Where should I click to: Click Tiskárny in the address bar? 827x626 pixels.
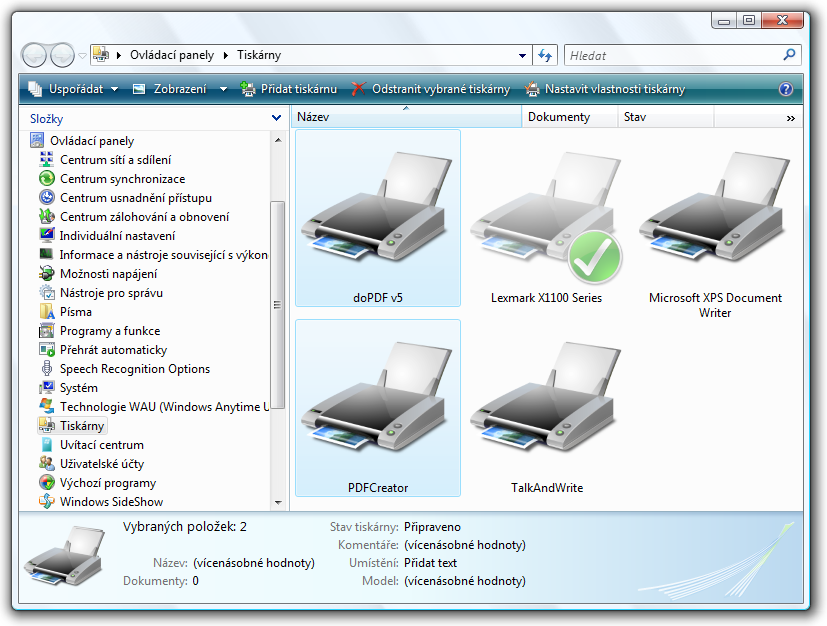[x=259, y=55]
